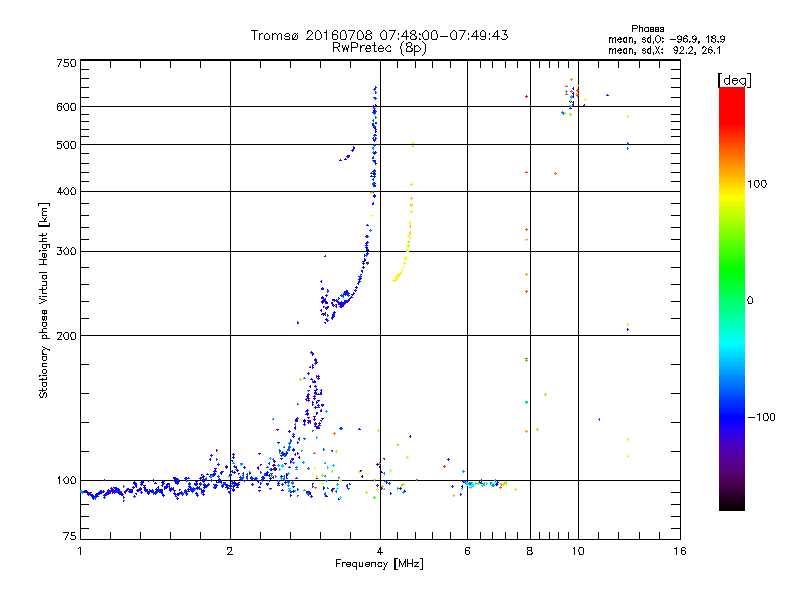Click the y-axis tick label '100'
The width and height of the screenshot is (800, 600).
(67, 480)
